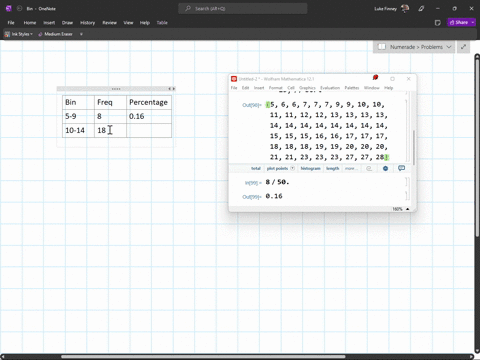This screenshot has height=360, width=480.
Task: Click the OneNote search box
Action: click(243, 9)
